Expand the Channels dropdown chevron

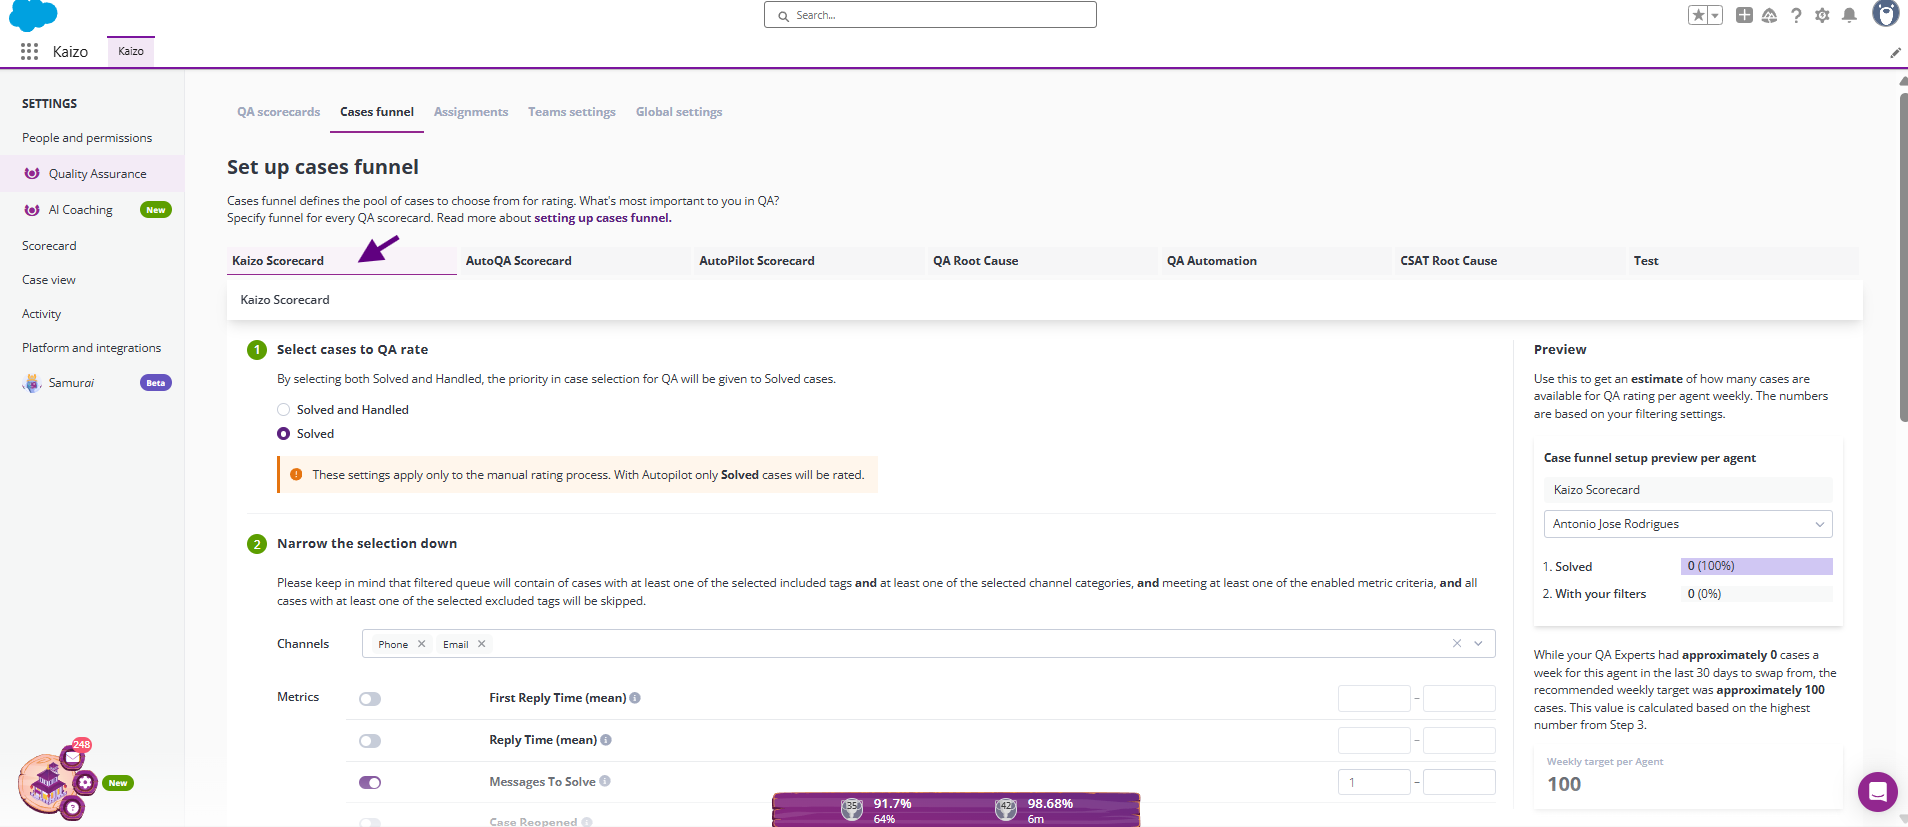(x=1478, y=643)
